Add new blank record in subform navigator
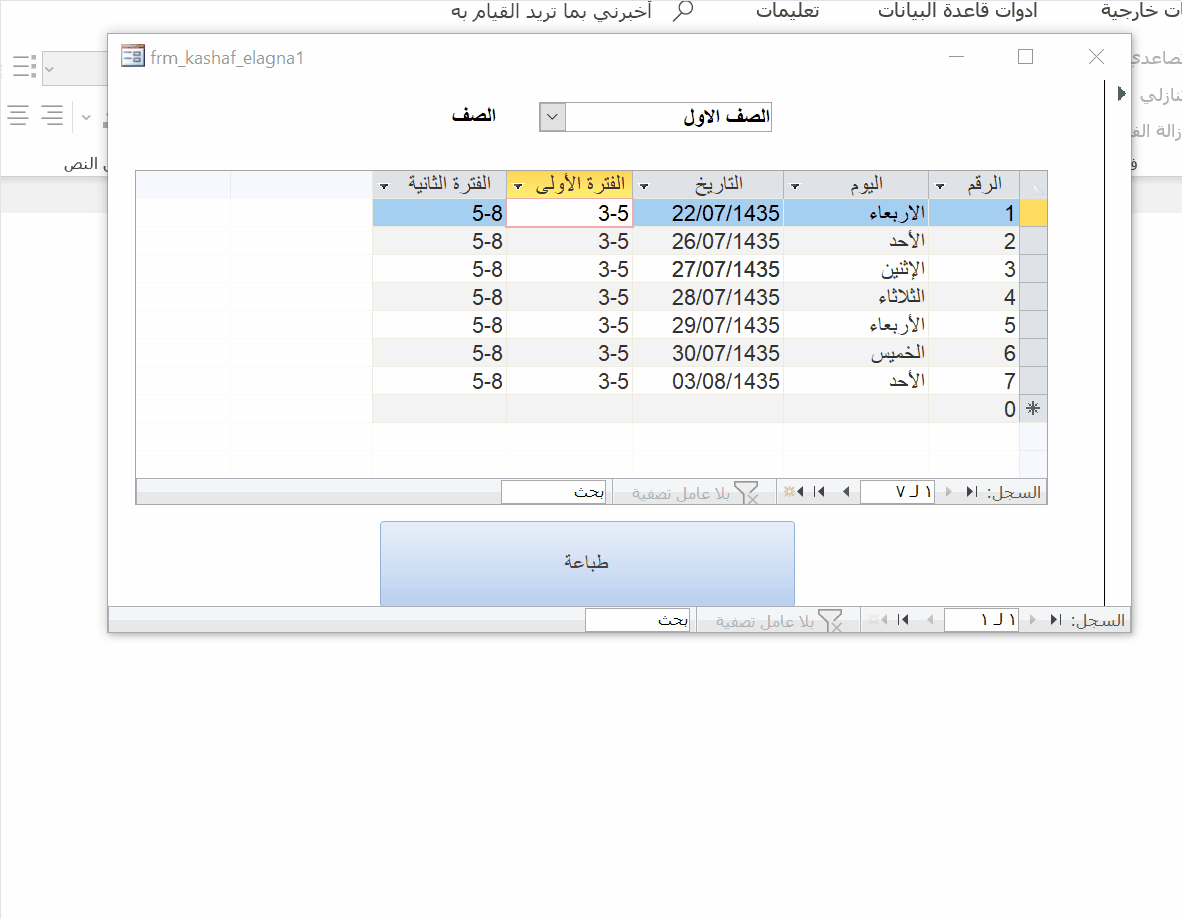Screen dimensions: 1182x919 pyautogui.click(x=793, y=492)
